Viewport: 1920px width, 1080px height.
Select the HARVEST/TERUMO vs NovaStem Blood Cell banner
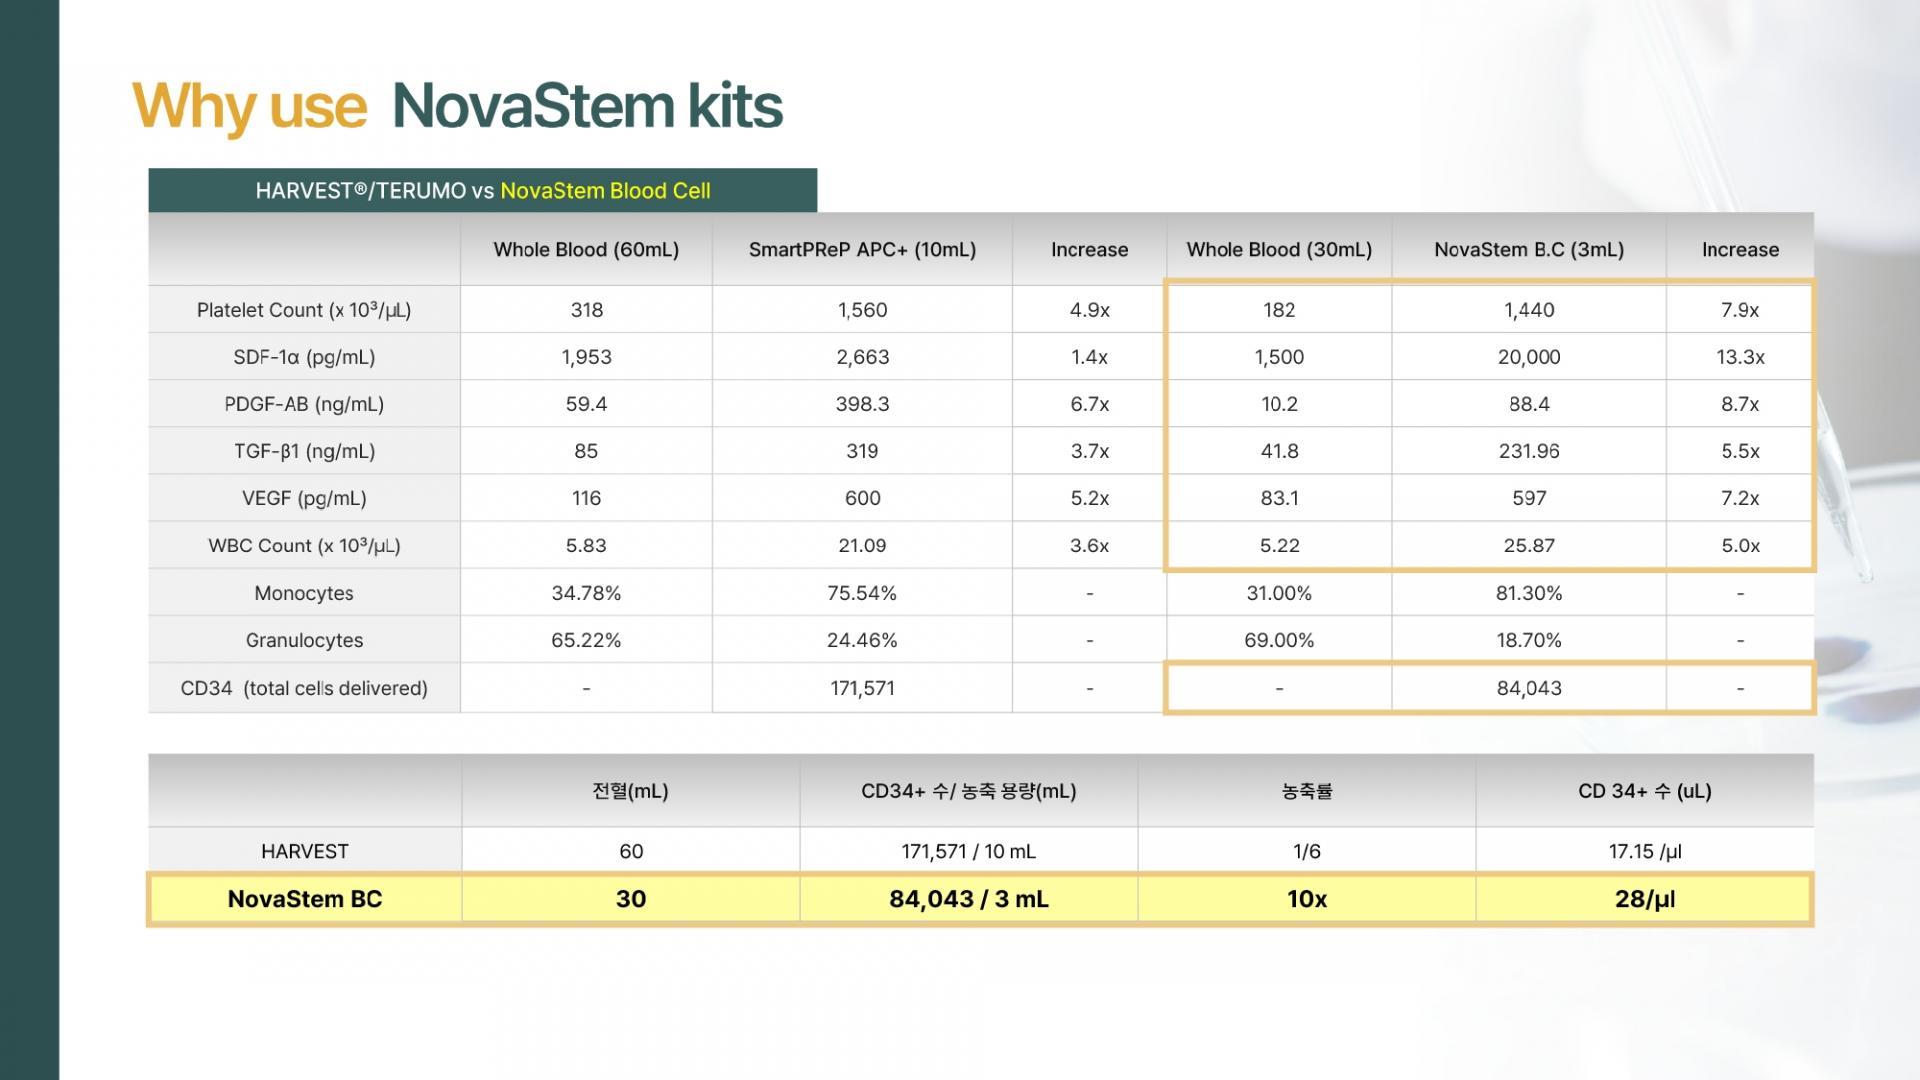[482, 191]
